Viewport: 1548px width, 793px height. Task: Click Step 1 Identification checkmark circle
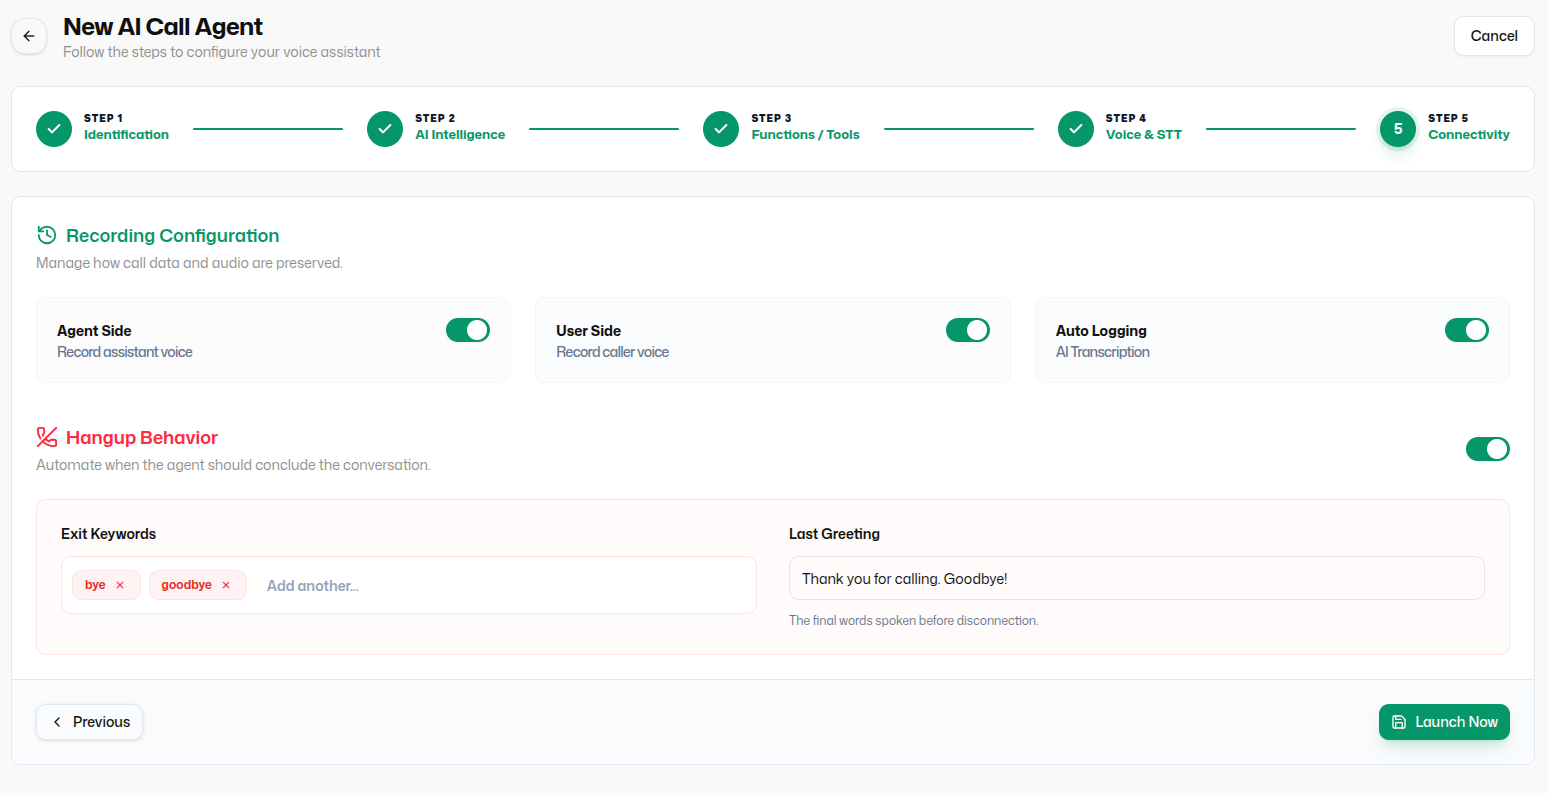54,129
